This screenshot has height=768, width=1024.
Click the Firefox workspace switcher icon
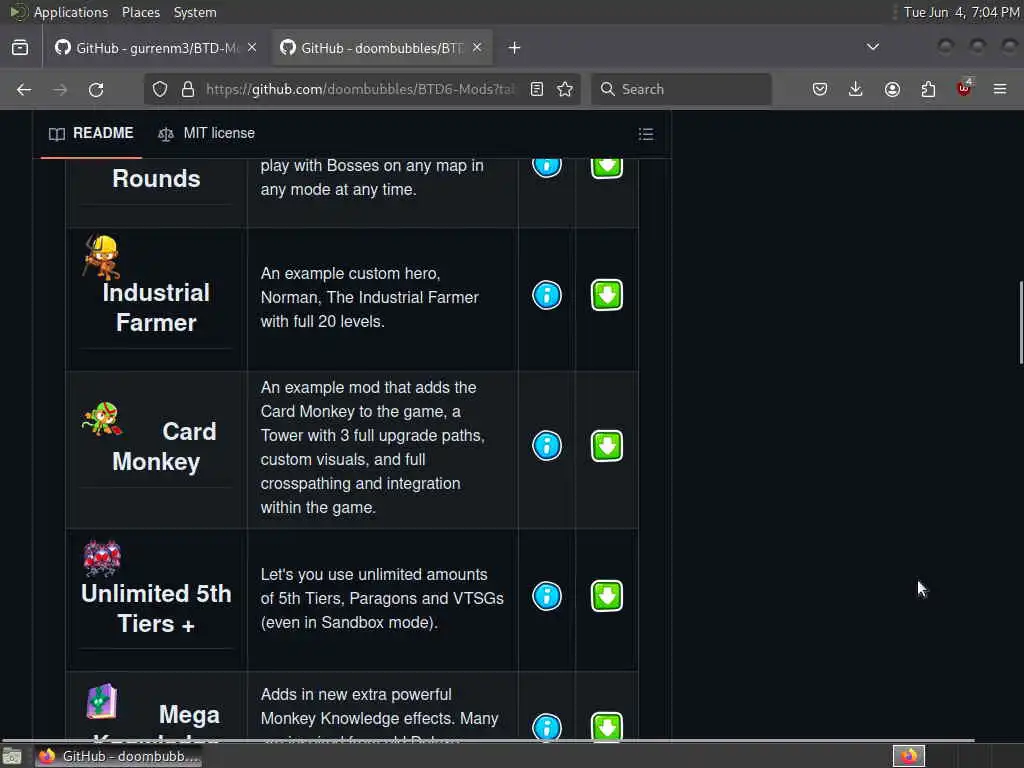tap(909, 756)
